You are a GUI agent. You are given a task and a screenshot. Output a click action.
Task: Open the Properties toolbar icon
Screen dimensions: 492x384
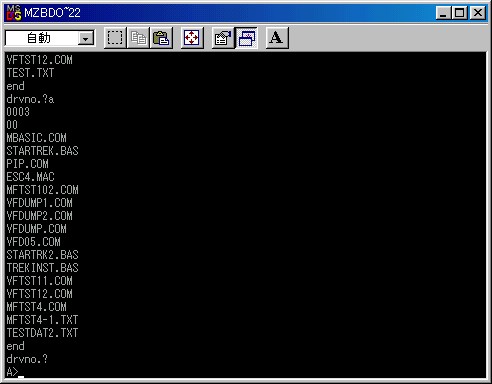pos(223,38)
